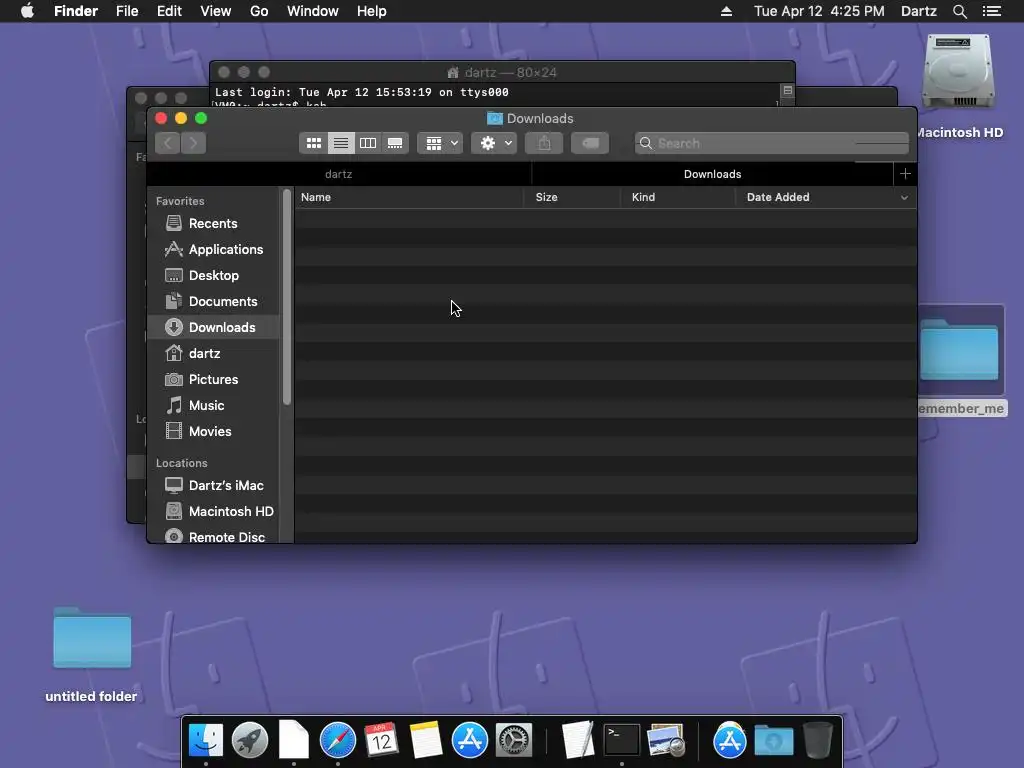This screenshot has height=768, width=1024.
Task: Click the eject icon in menu bar
Action: click(726, 11)
